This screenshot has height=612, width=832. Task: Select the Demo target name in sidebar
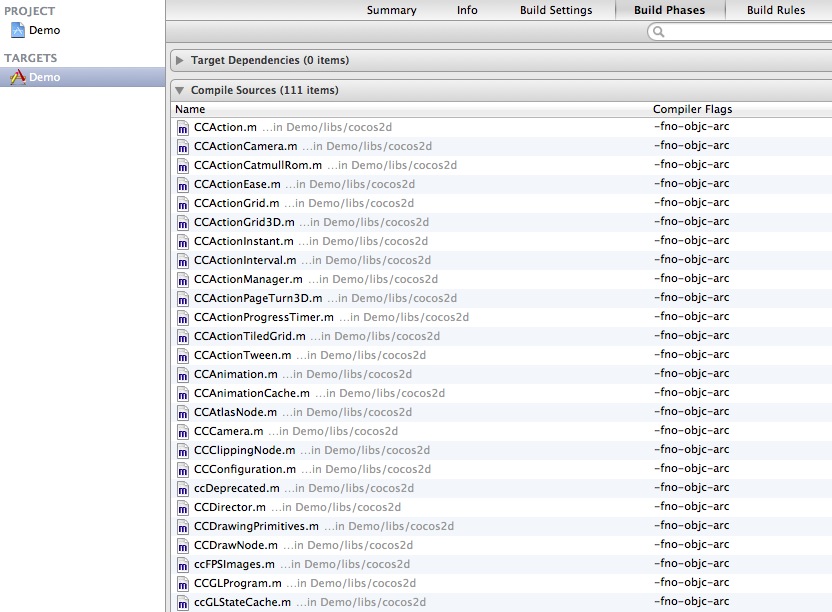click(x=45, y=77)
